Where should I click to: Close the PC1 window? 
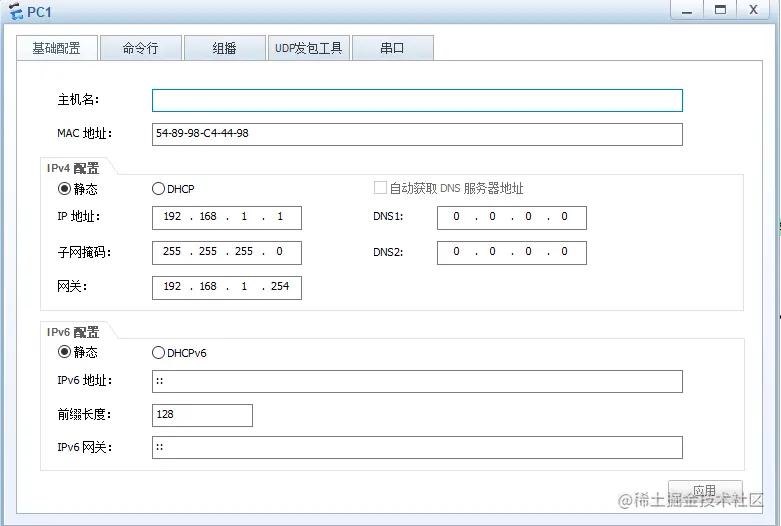(x=754, y=10)
